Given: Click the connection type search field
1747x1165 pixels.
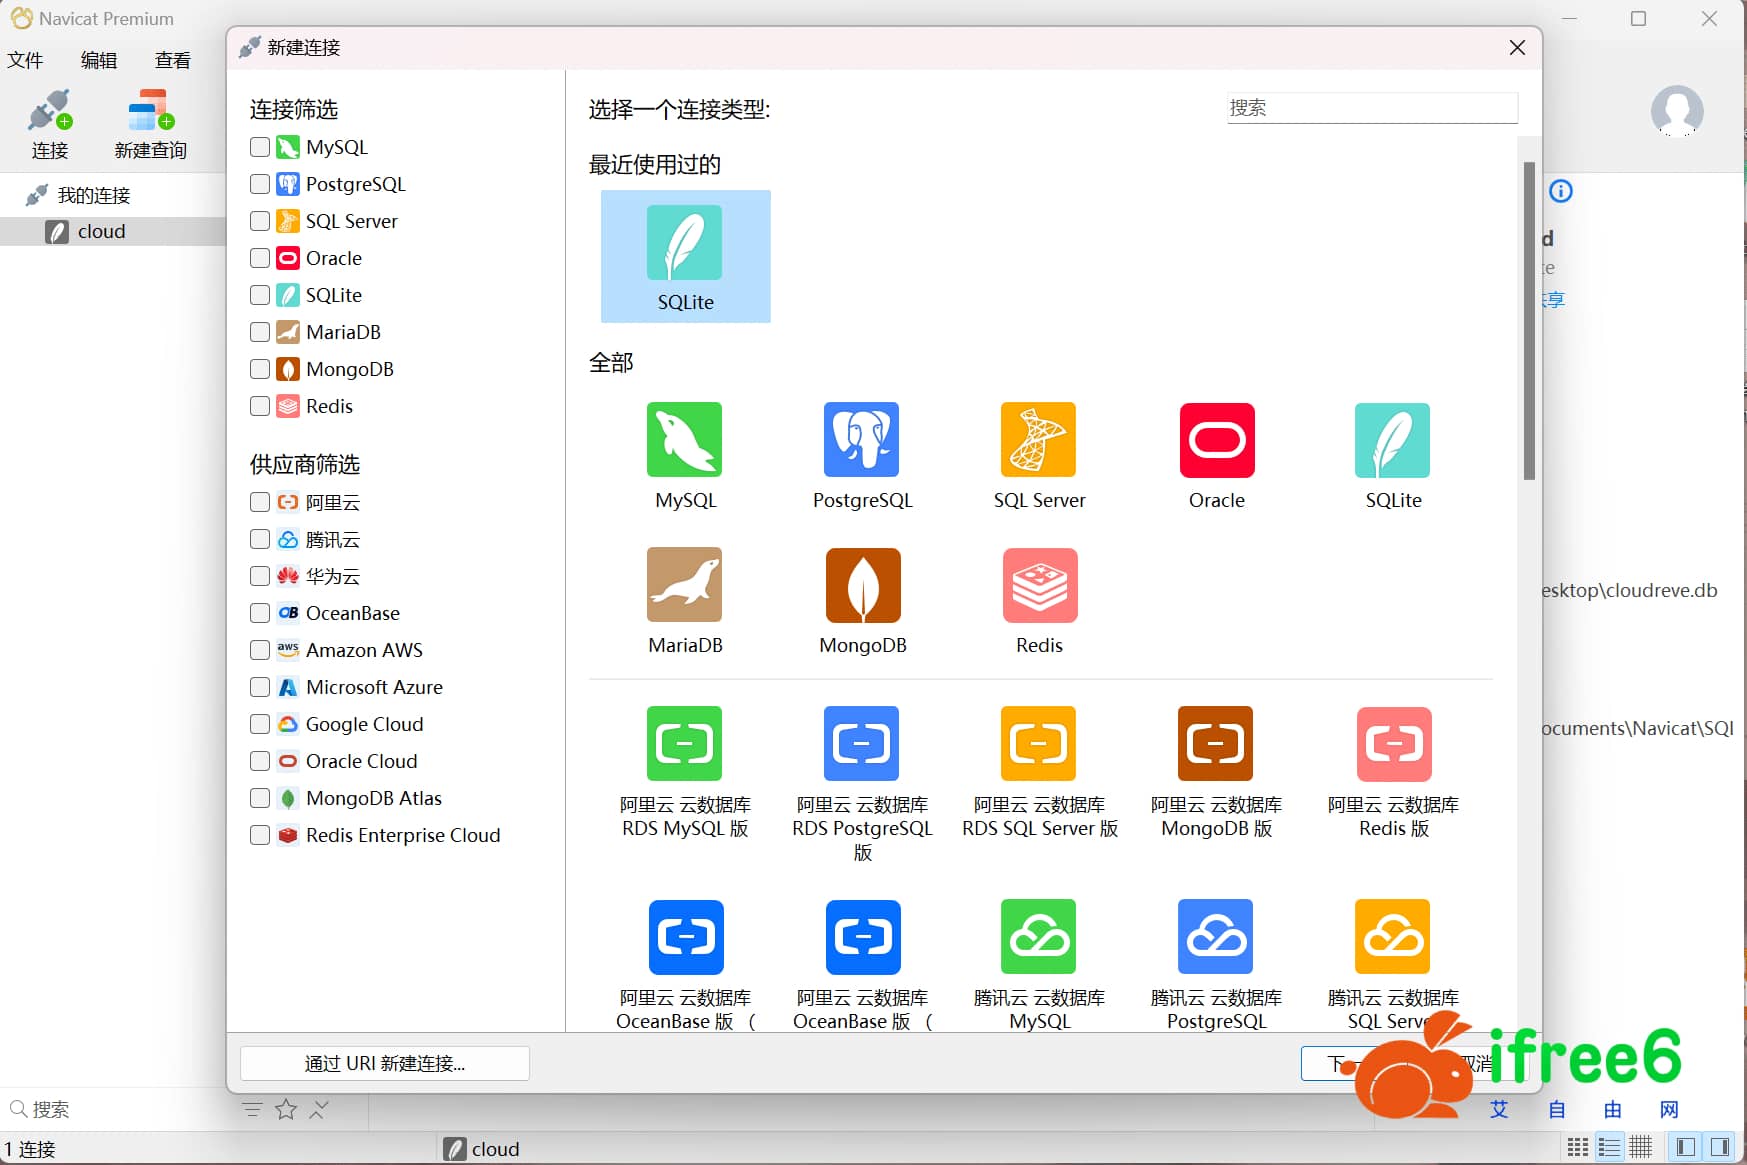Looking at the screenshot, I should [x=1372, y=108].
